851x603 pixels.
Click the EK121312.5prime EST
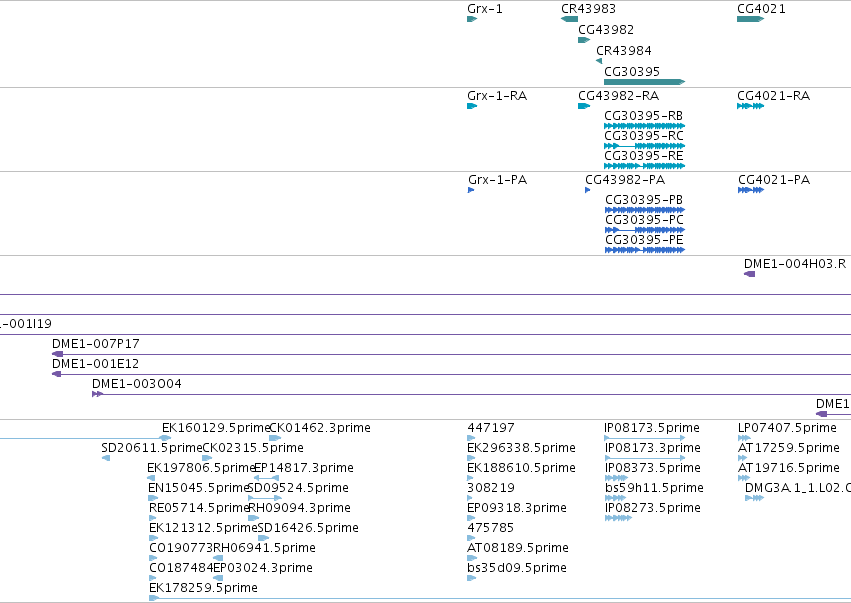pos(153,538)
